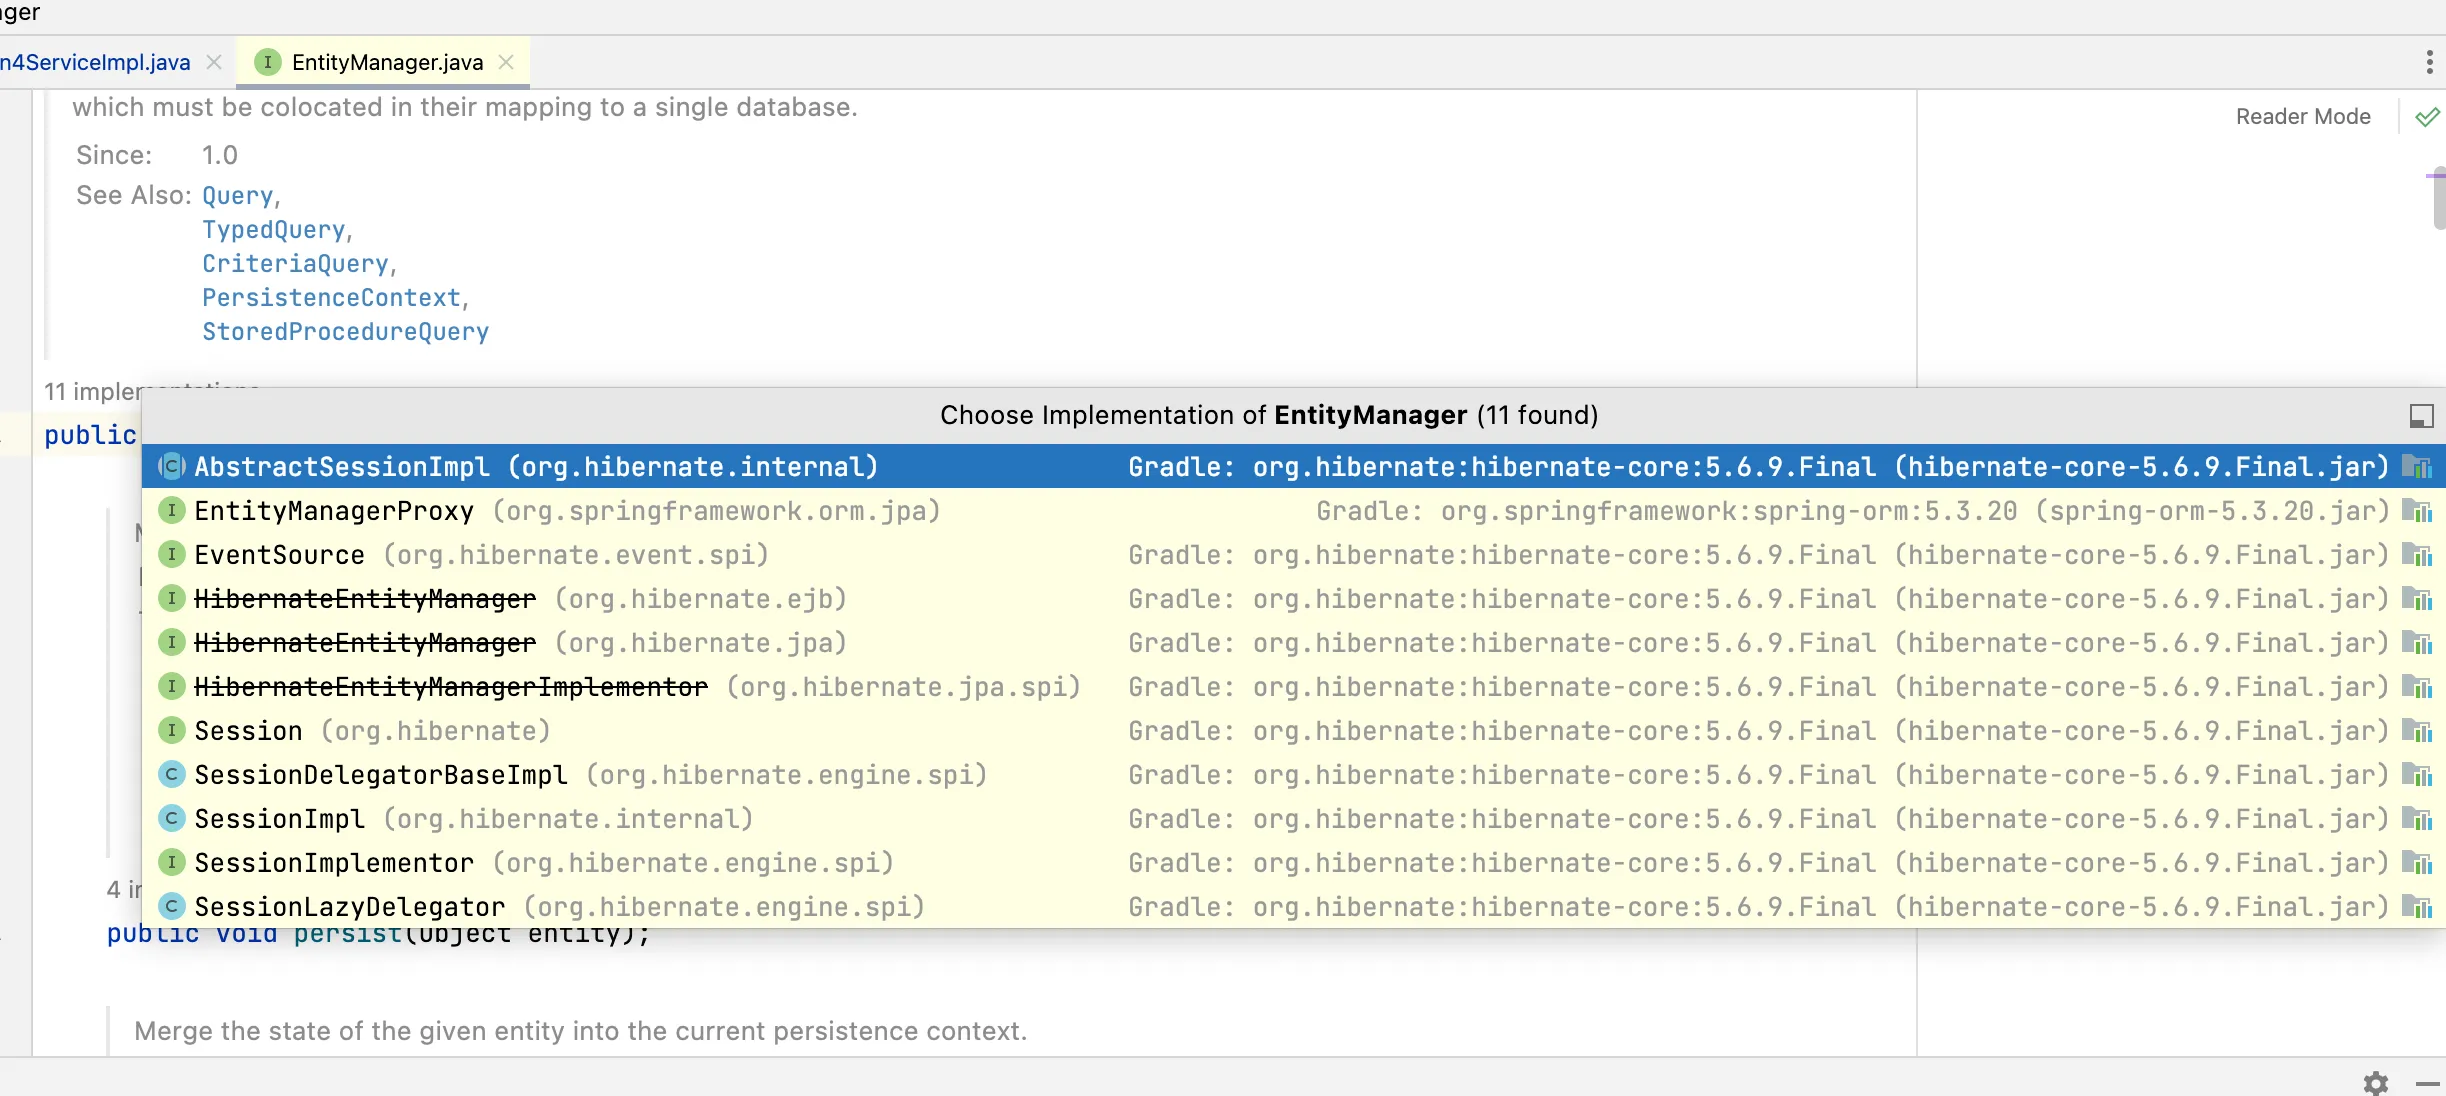This screenshot has height=1096, width=2446.
Task: Close the EntityManager.java tab
Action: tap(507, 62)
